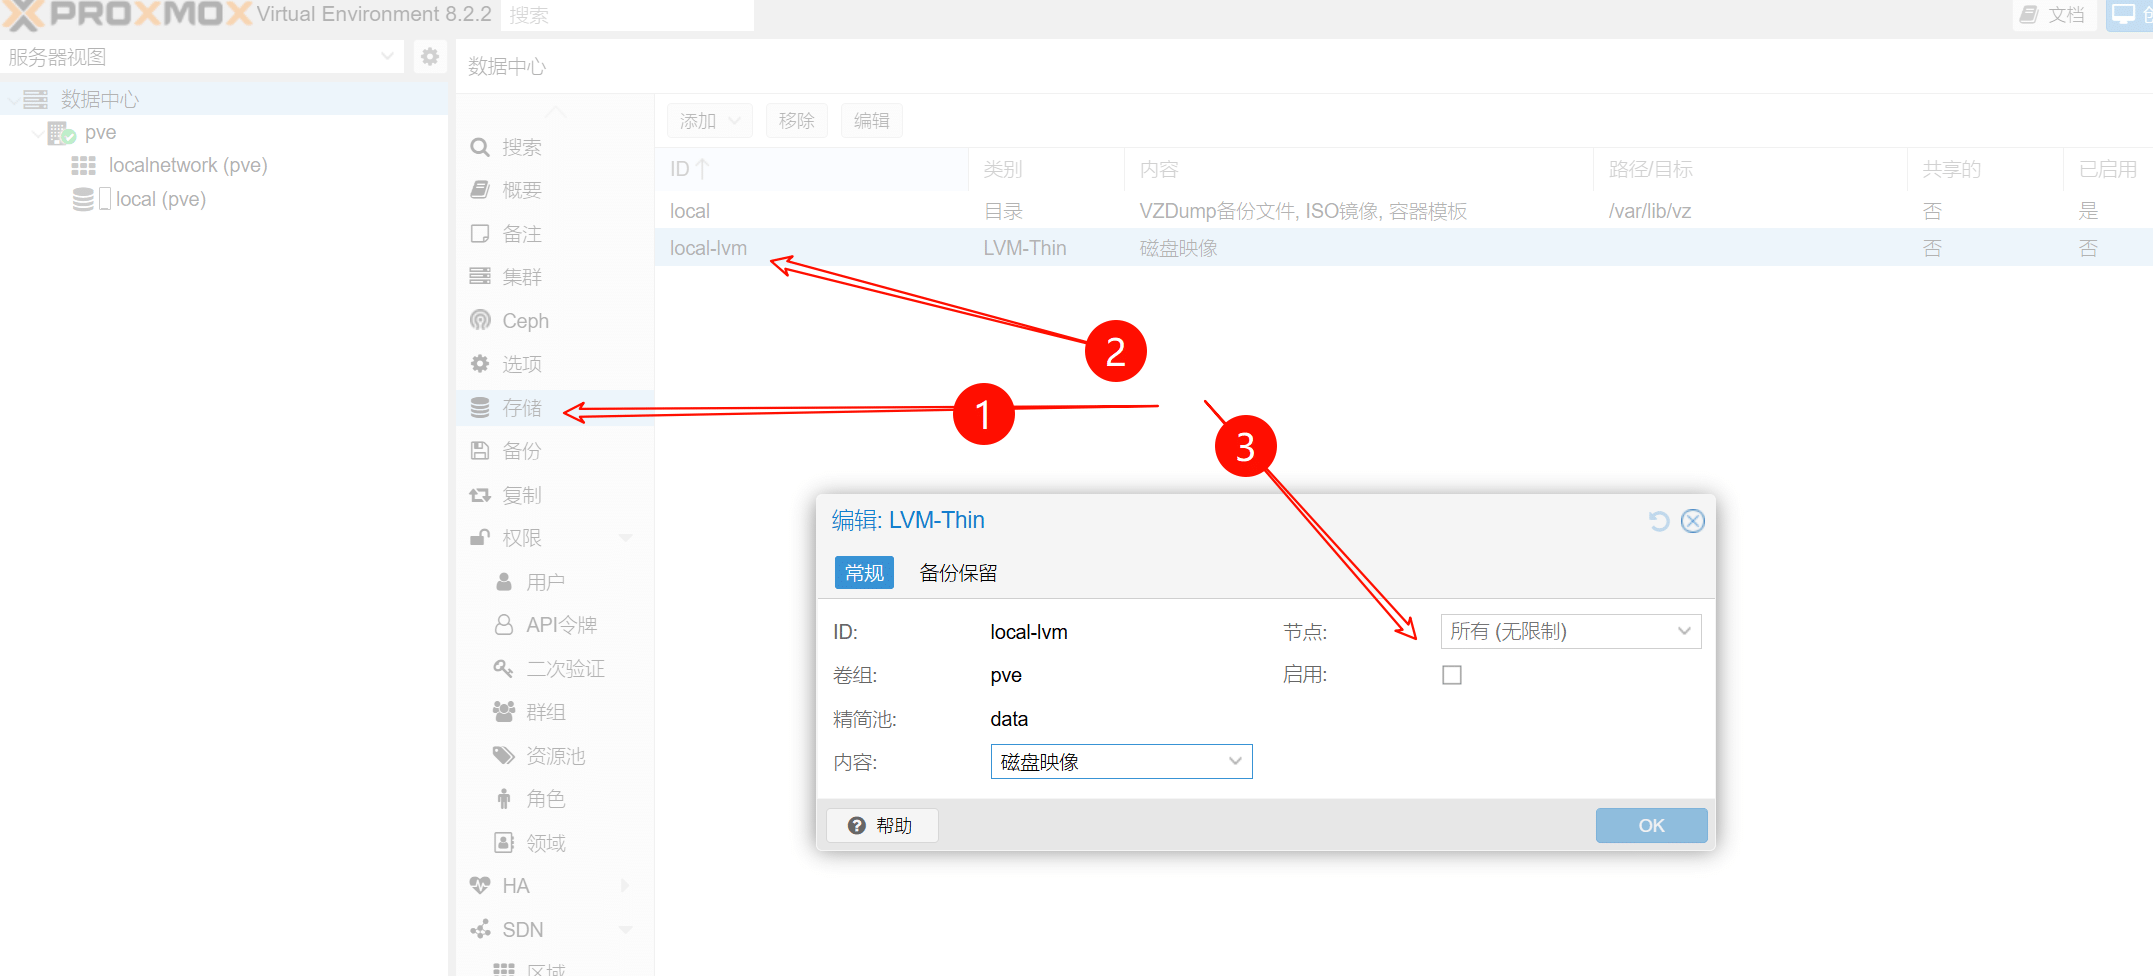Select the local-lvm storage row

coord(1404,248)
